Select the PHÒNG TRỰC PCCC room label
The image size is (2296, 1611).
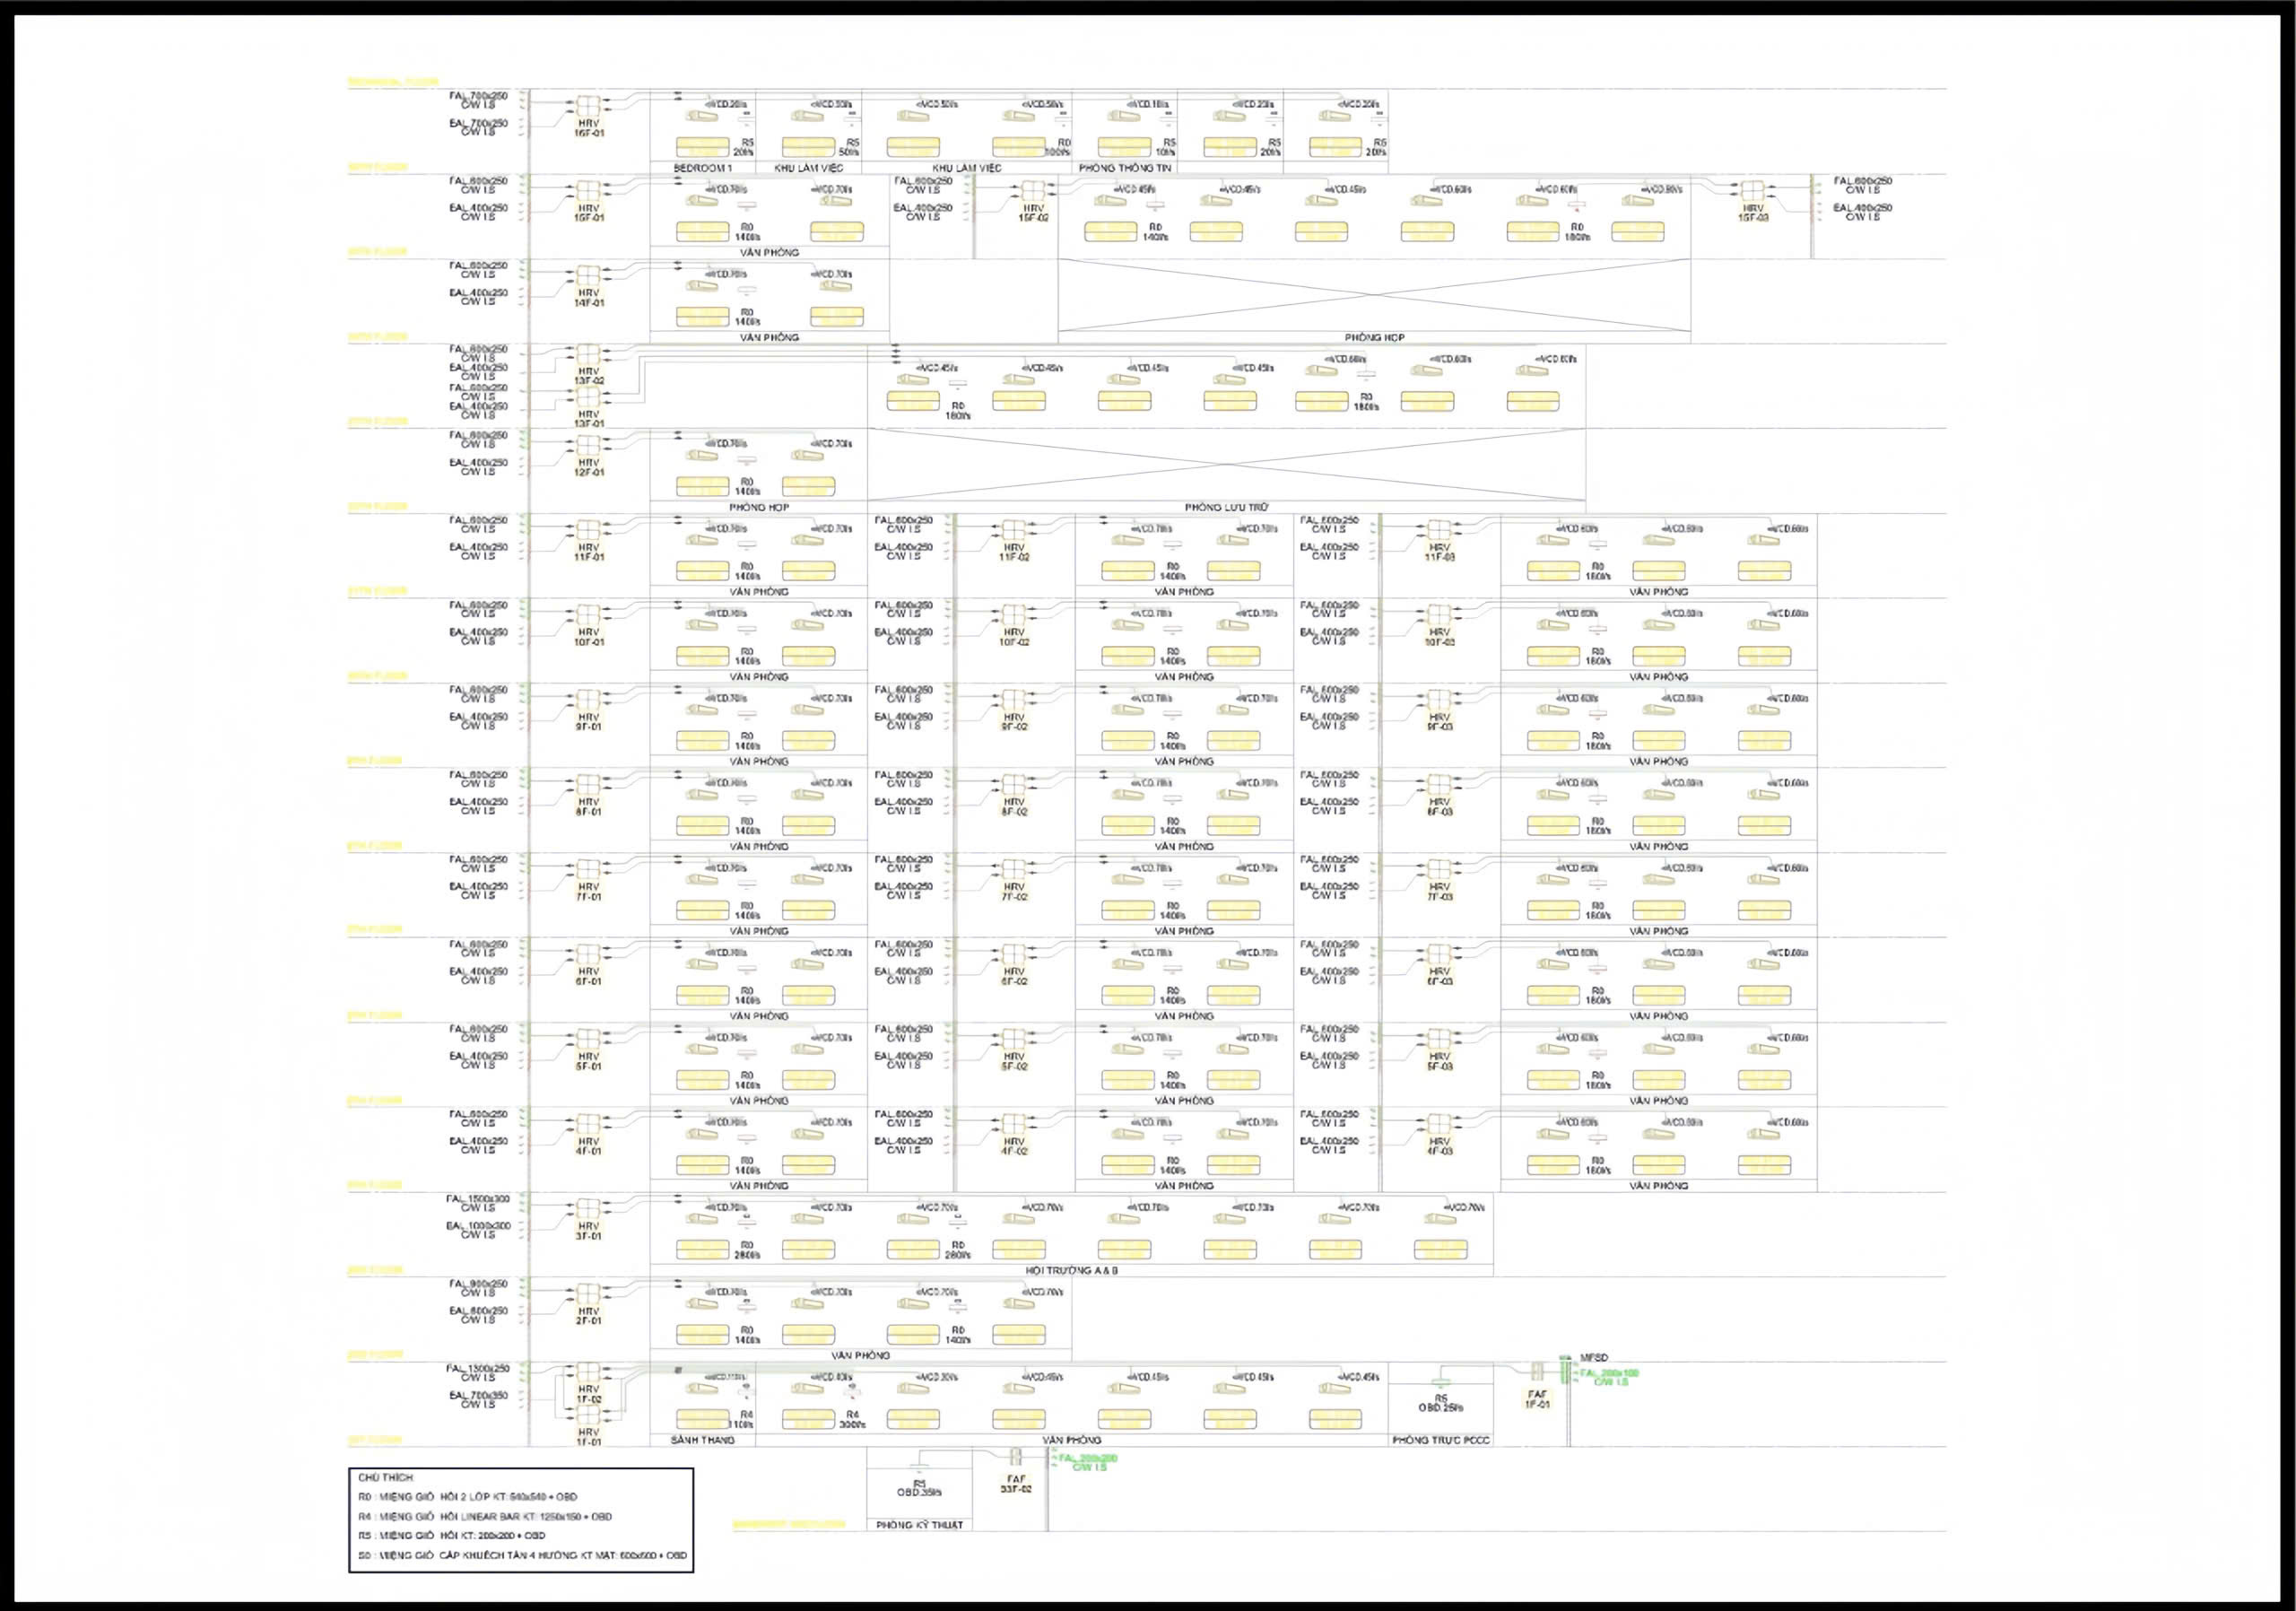1441,1440
